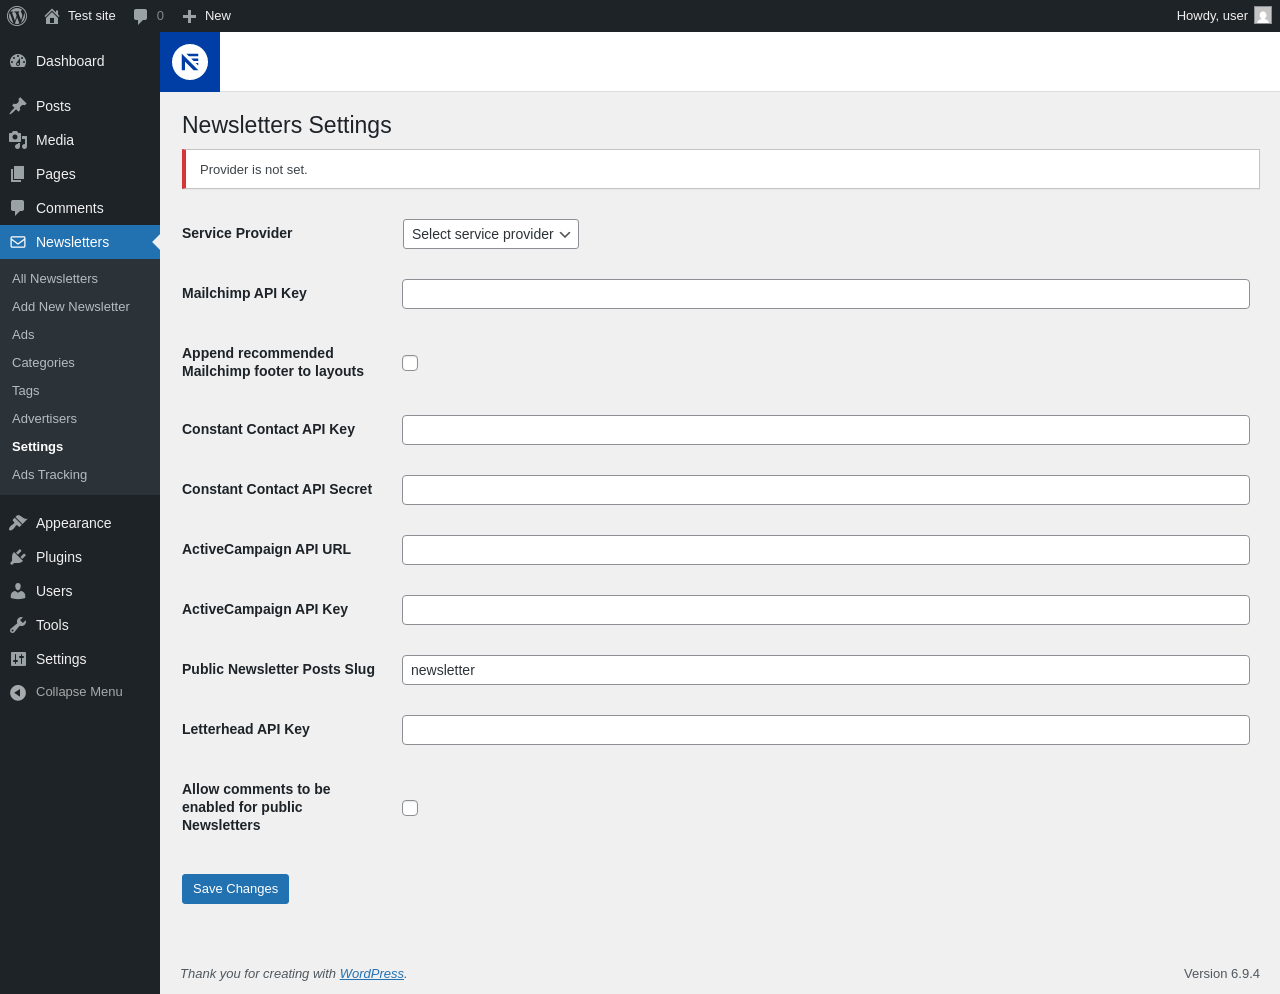Enable Append recommended Mailchimp footer checkbox

point(410,363)
